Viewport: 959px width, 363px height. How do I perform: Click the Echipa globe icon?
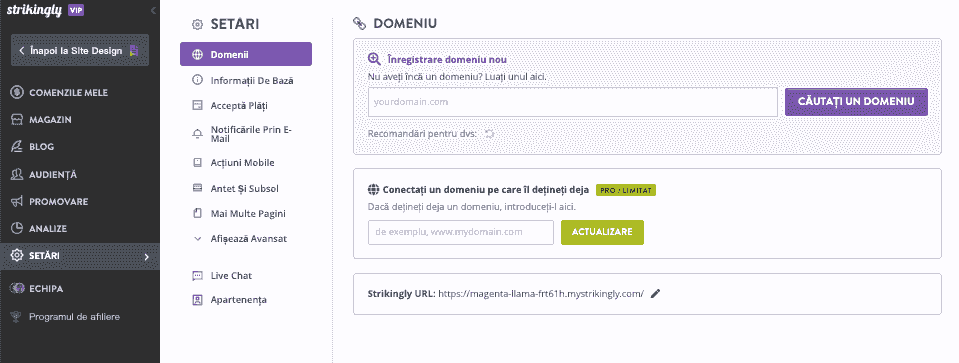point(17,288)
